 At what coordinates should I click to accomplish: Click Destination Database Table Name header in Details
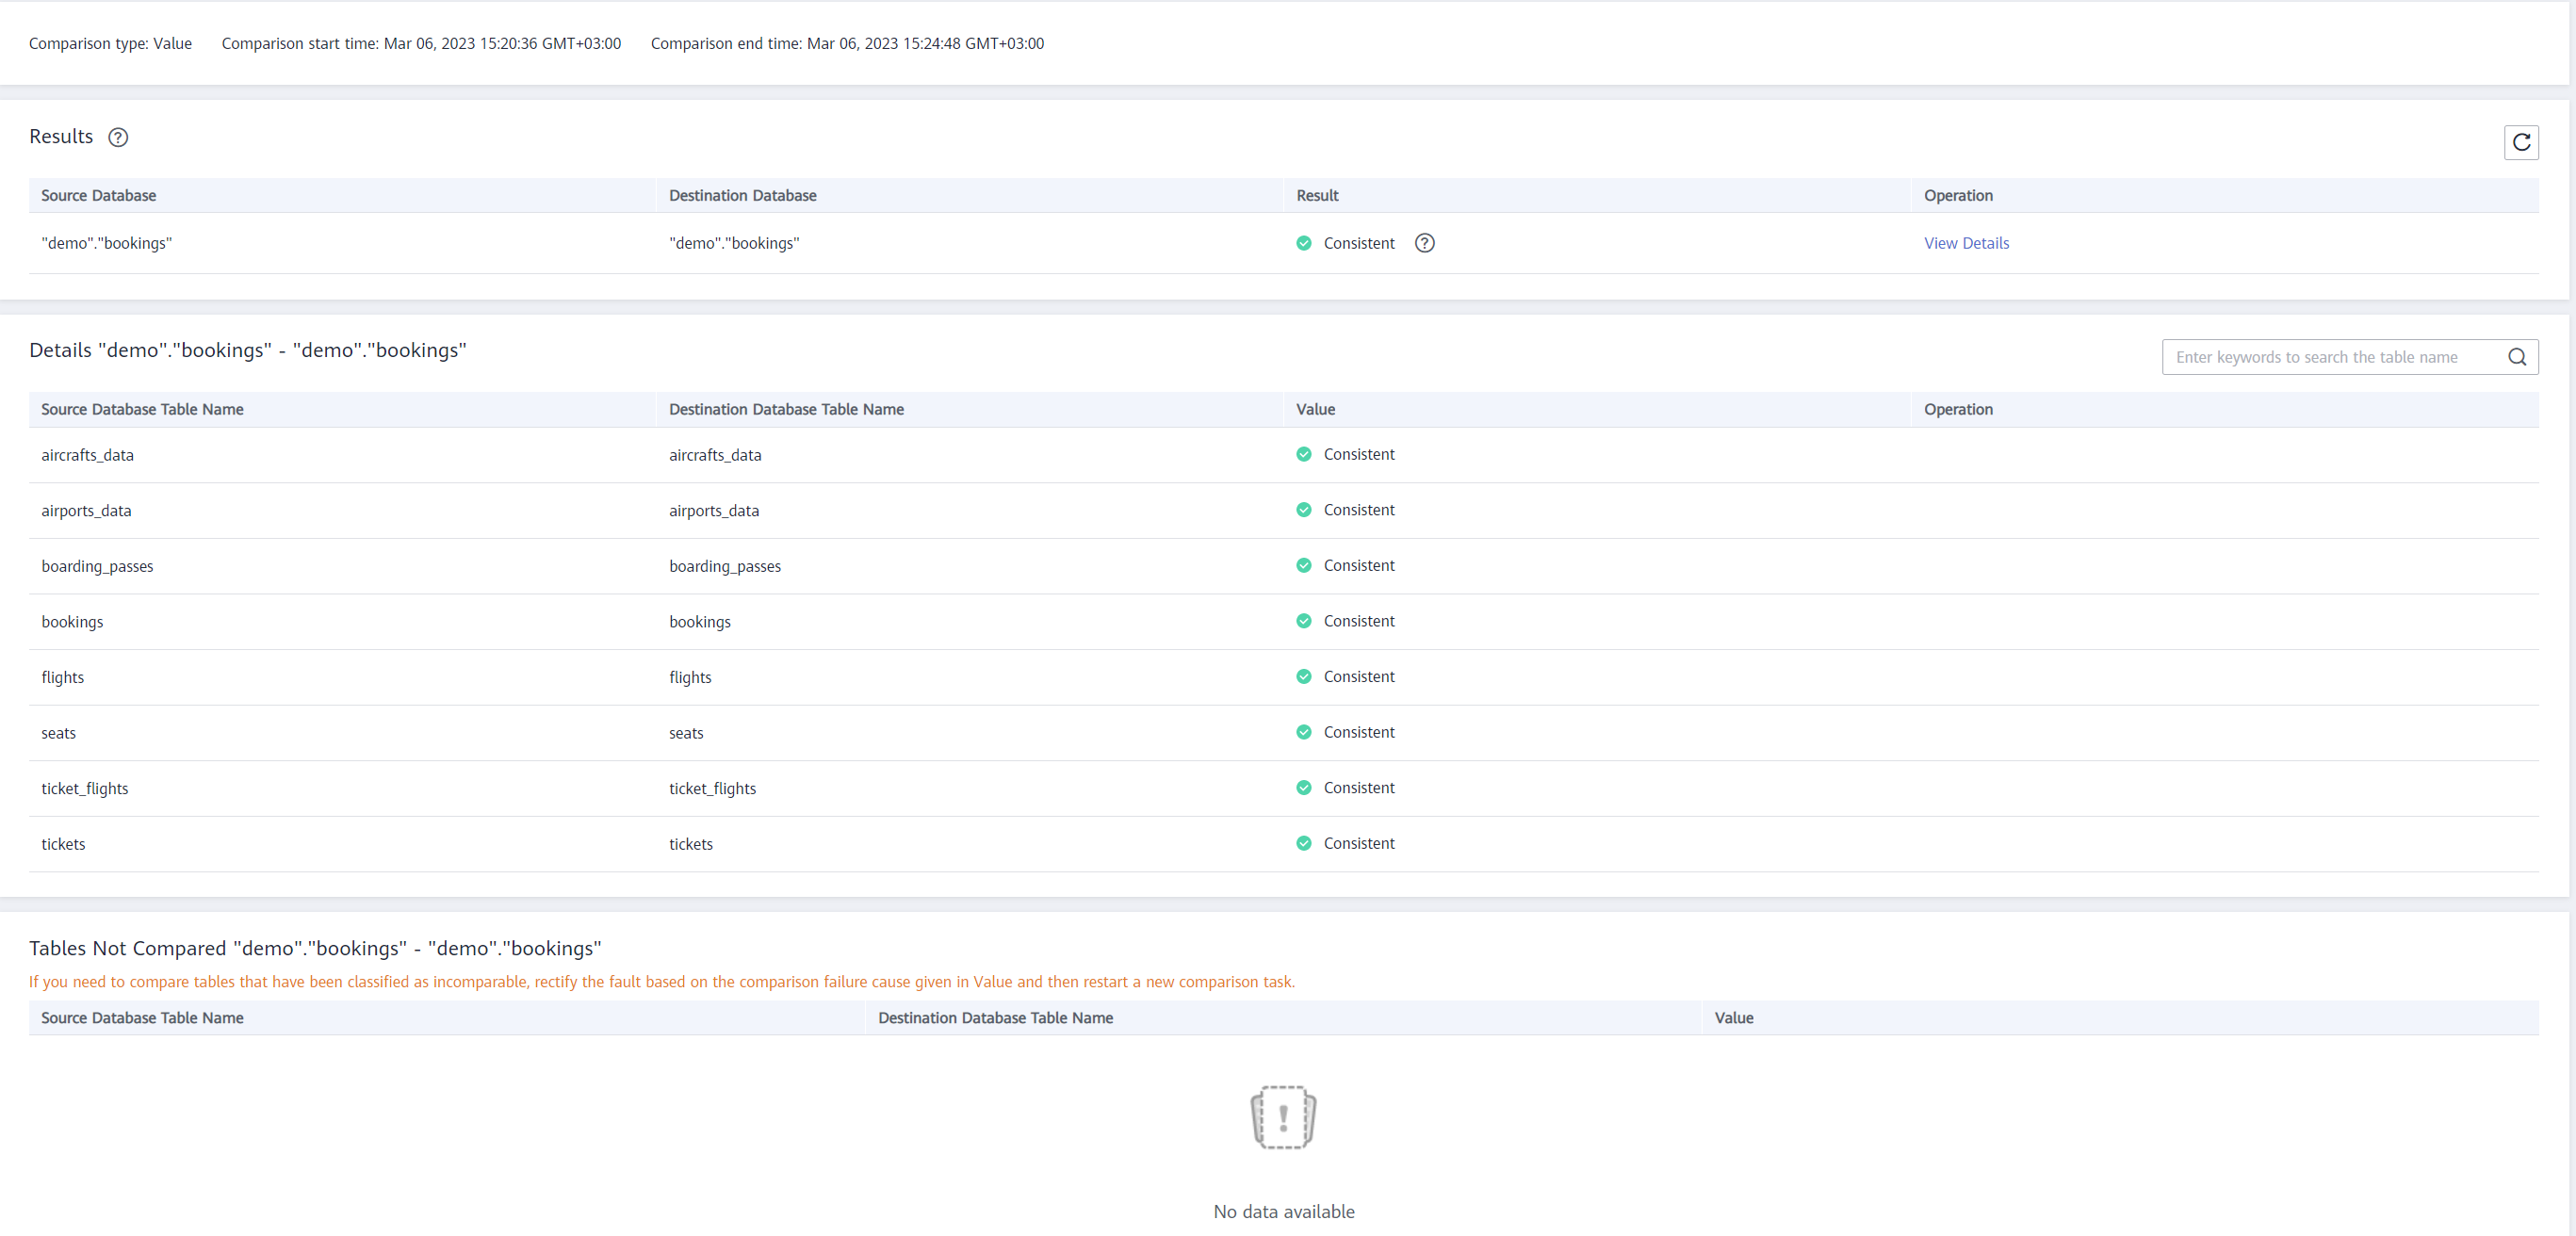(x=786, y=409)
